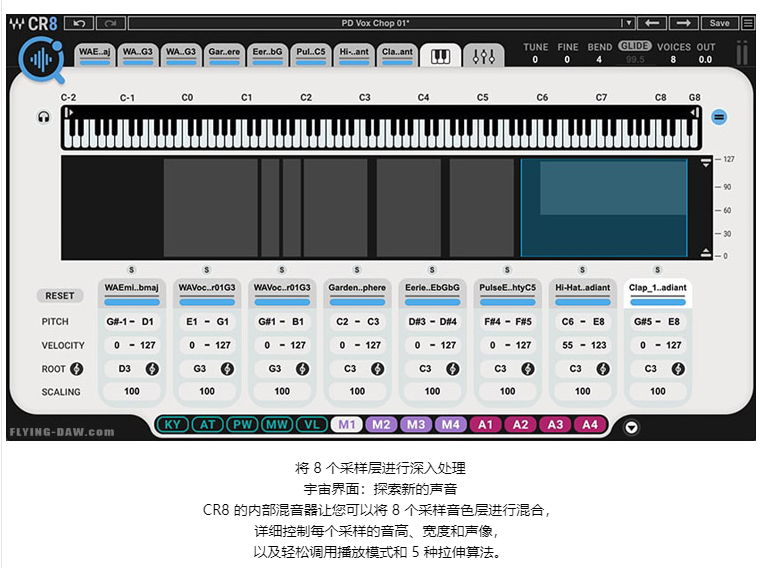Open the hamburger menu beside Save

point(747,23)
